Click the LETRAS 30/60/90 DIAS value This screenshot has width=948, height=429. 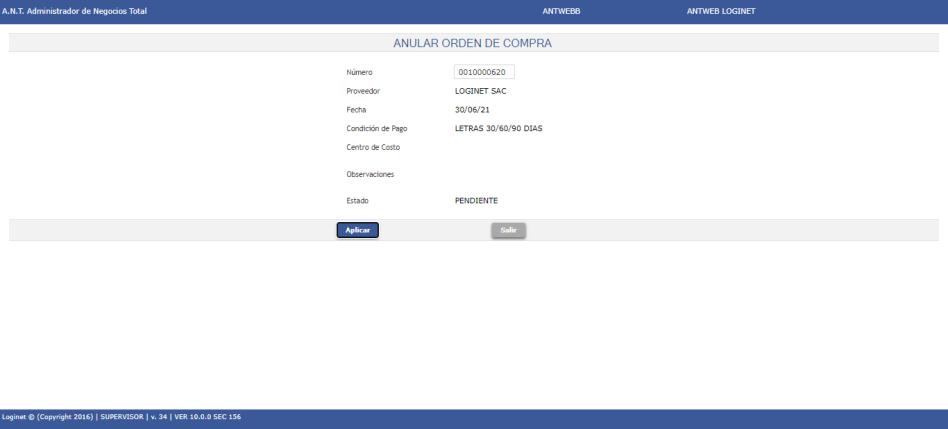pos(498,129)
